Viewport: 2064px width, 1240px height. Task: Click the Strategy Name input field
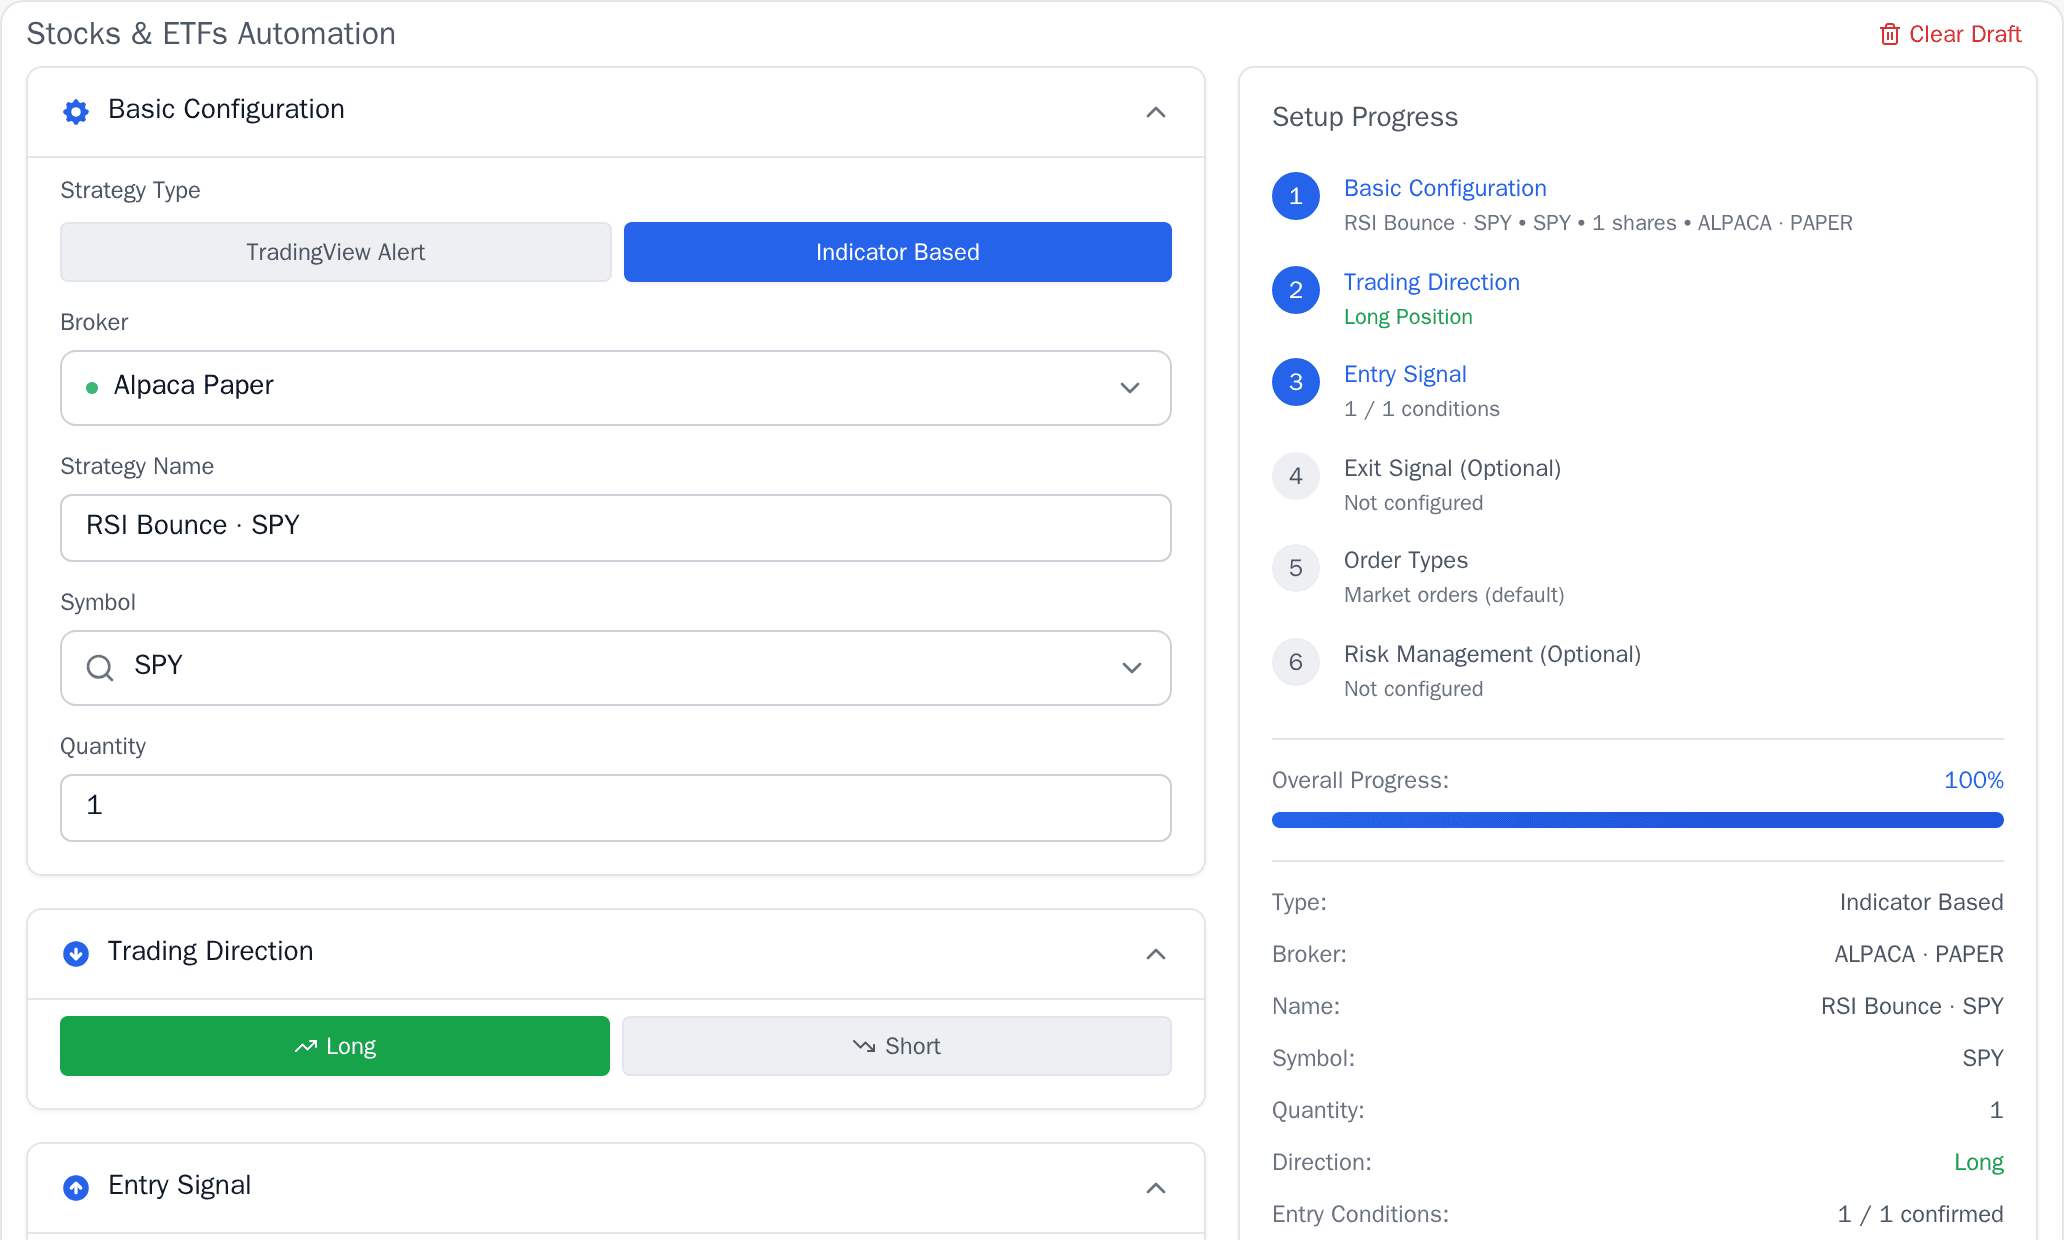tap(616, 528)
